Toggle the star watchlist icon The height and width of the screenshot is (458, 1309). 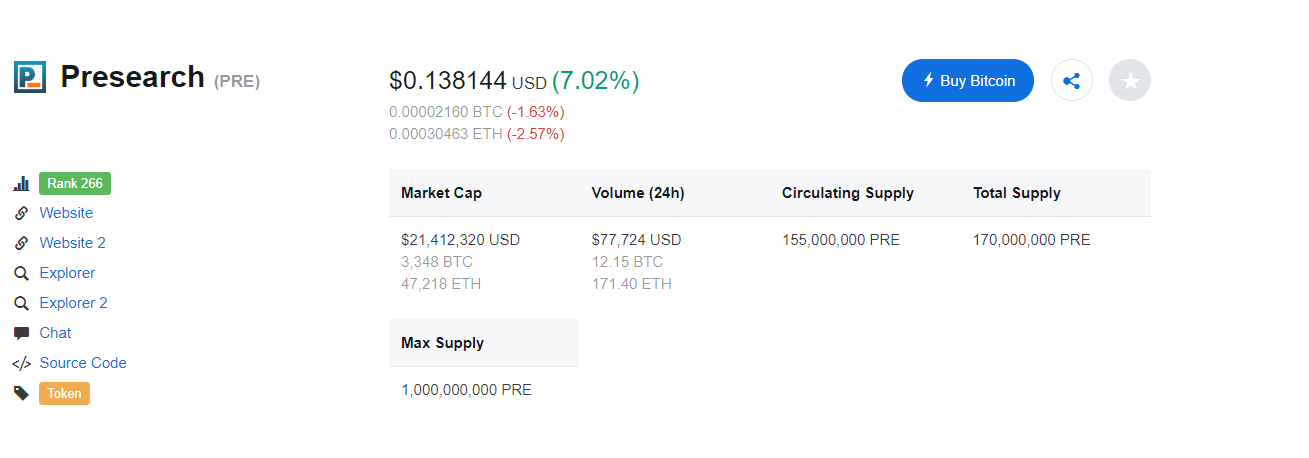[x=1130, y=81]
